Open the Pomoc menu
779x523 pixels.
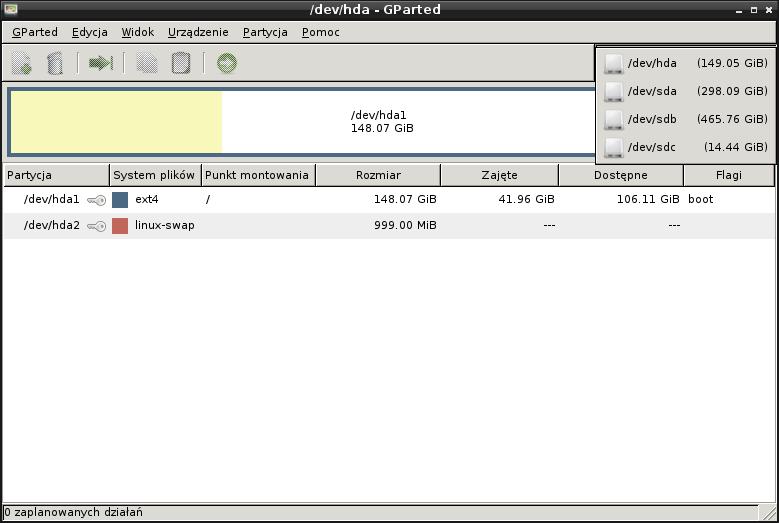[320, 32]
